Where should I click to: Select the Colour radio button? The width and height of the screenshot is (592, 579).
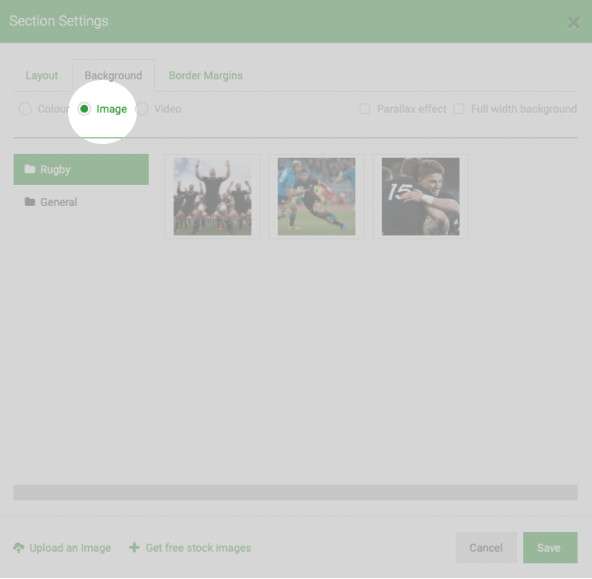(x=25, y=109)
